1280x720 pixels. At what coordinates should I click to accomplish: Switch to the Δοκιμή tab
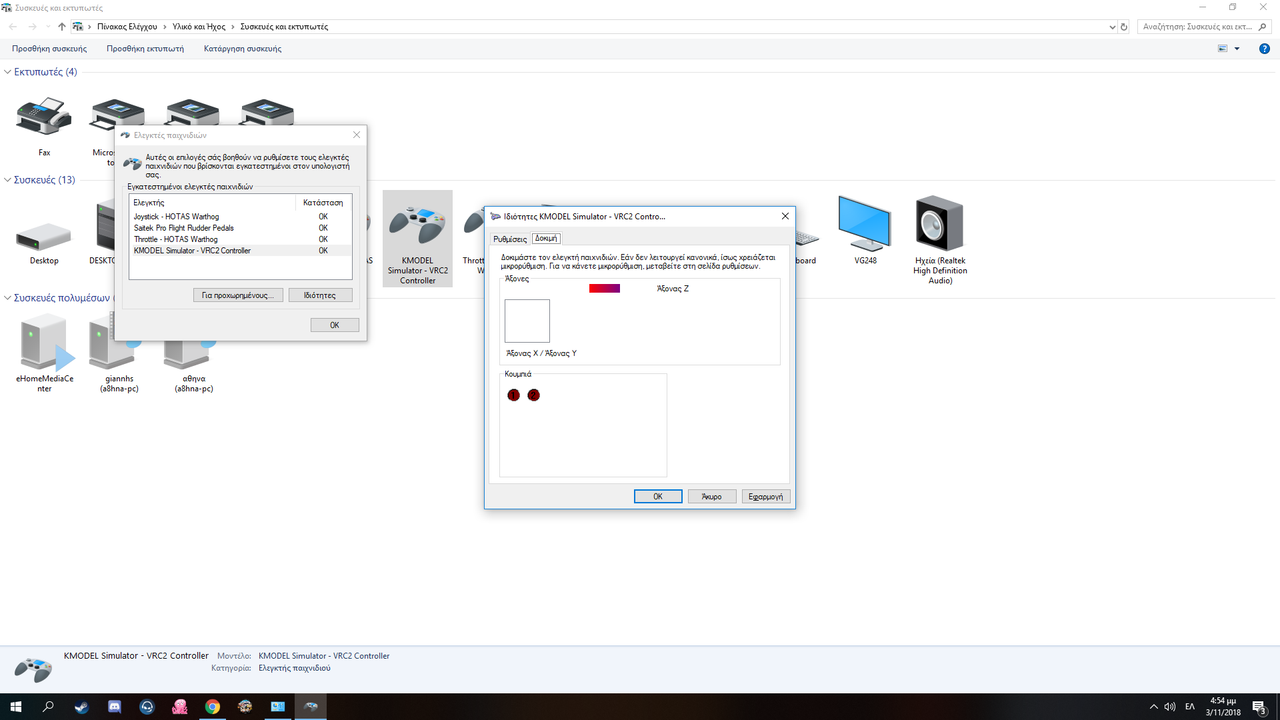point(546,238)
